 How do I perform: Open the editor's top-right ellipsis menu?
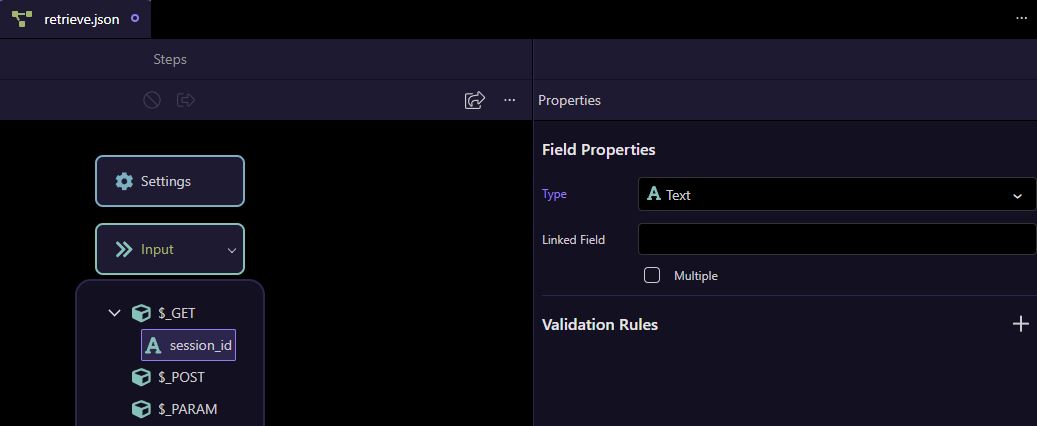coord(1021,19)
